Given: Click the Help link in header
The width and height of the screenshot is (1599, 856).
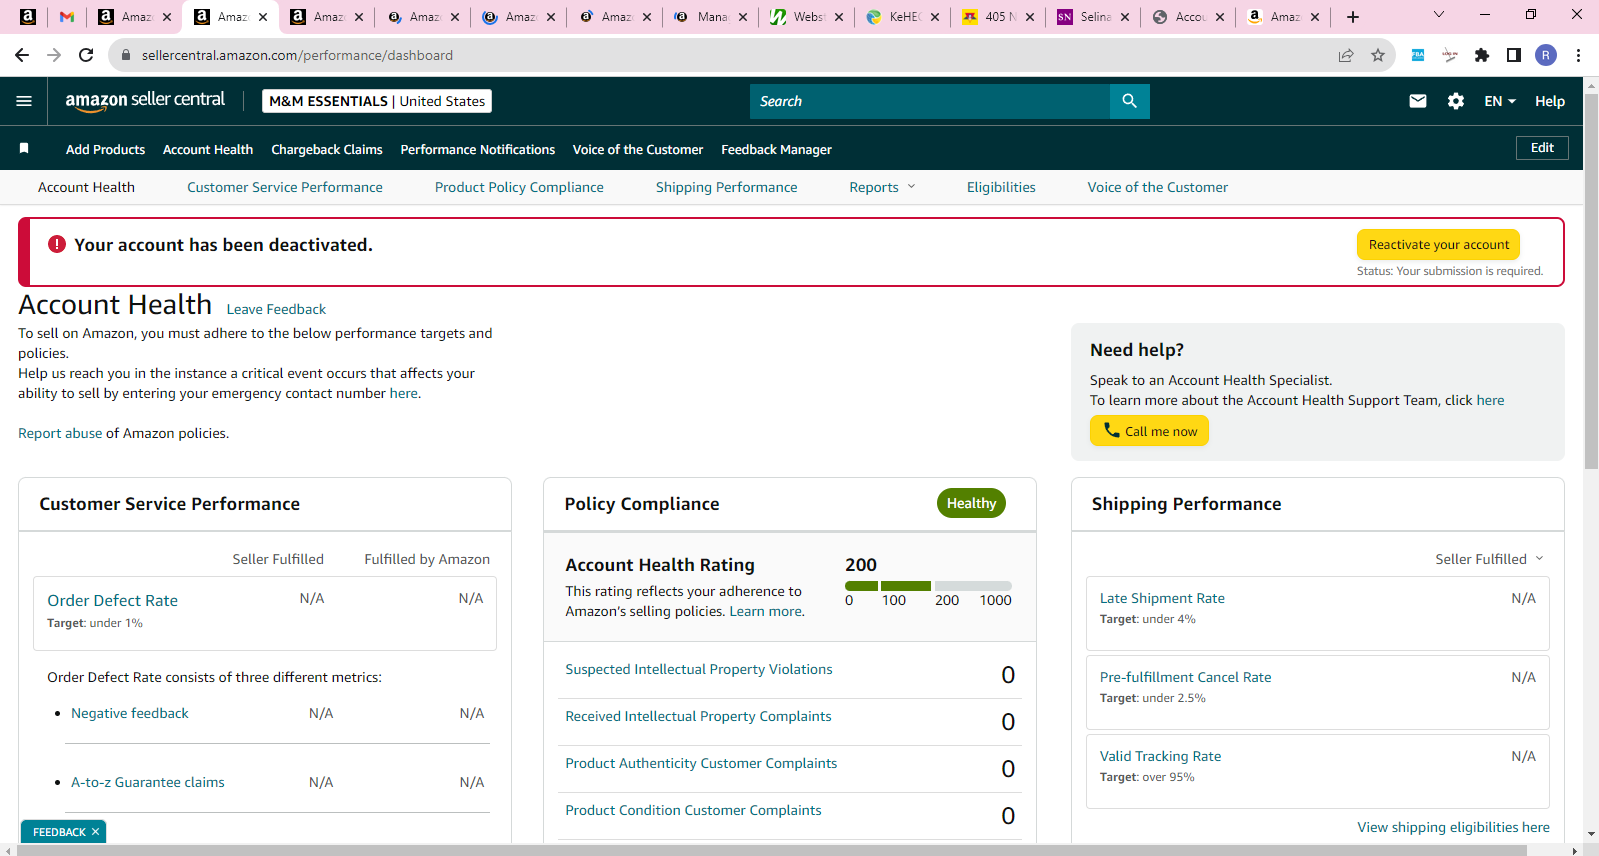Looking at the screenshot, I should pos(1550,101).
